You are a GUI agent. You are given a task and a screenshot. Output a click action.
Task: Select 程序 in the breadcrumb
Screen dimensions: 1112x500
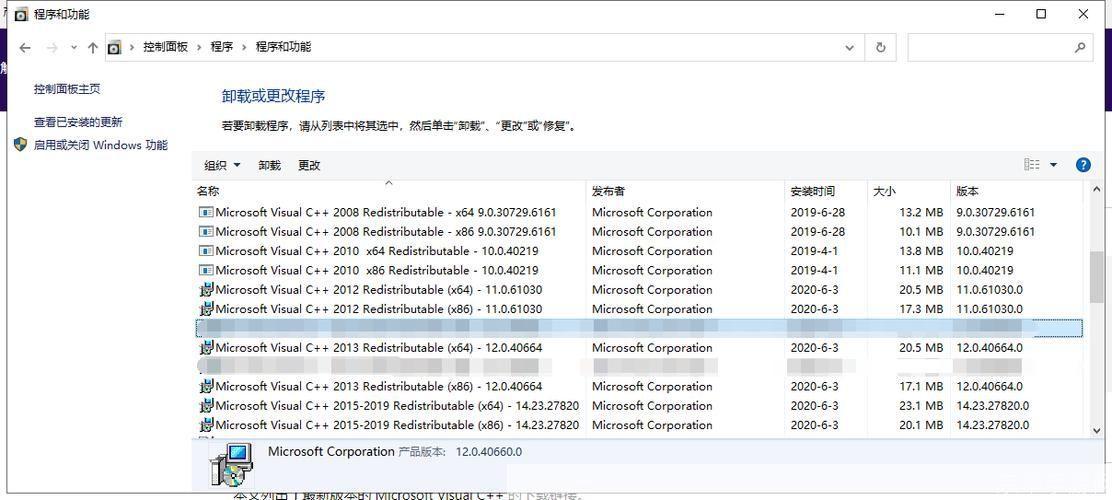pos(221,47)
